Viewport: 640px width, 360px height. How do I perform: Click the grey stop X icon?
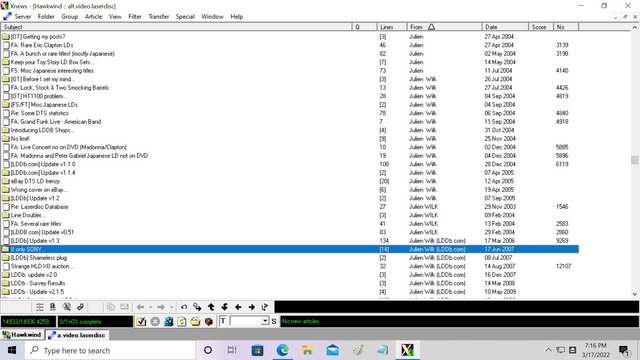(155, 322)
